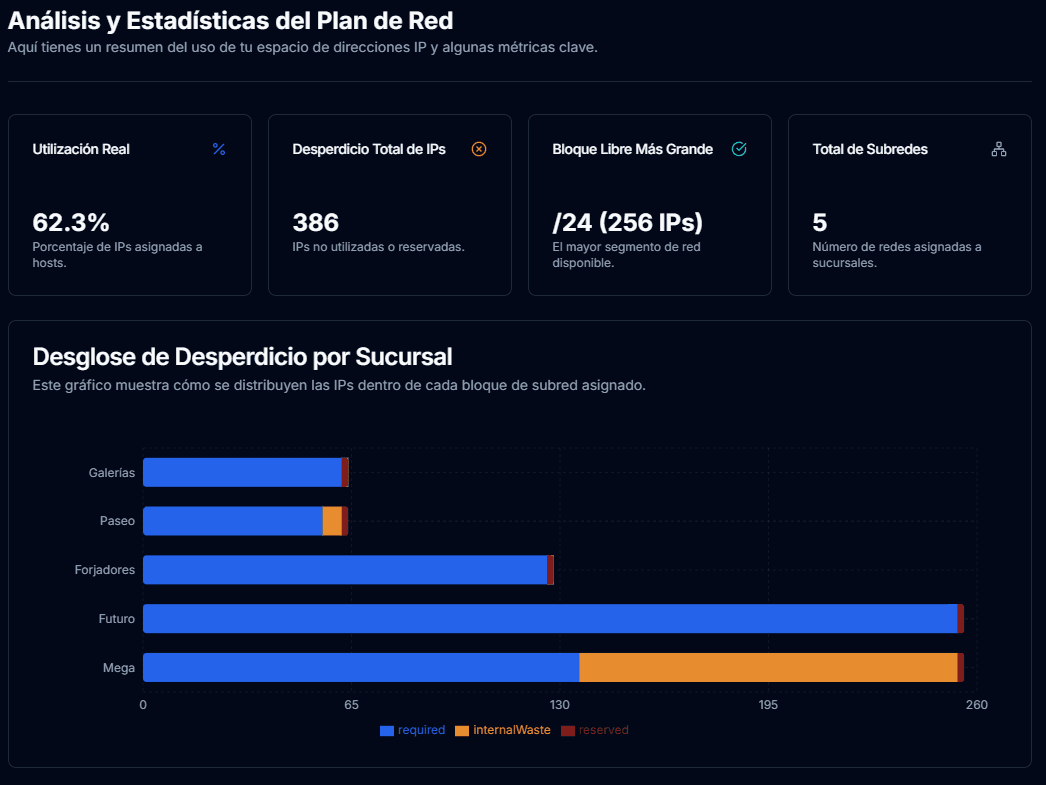The width and height of the screenshot is (1046, 785).
Task: Click the percentage icon on Utilización Real card
Action: (x=220, y=149)
